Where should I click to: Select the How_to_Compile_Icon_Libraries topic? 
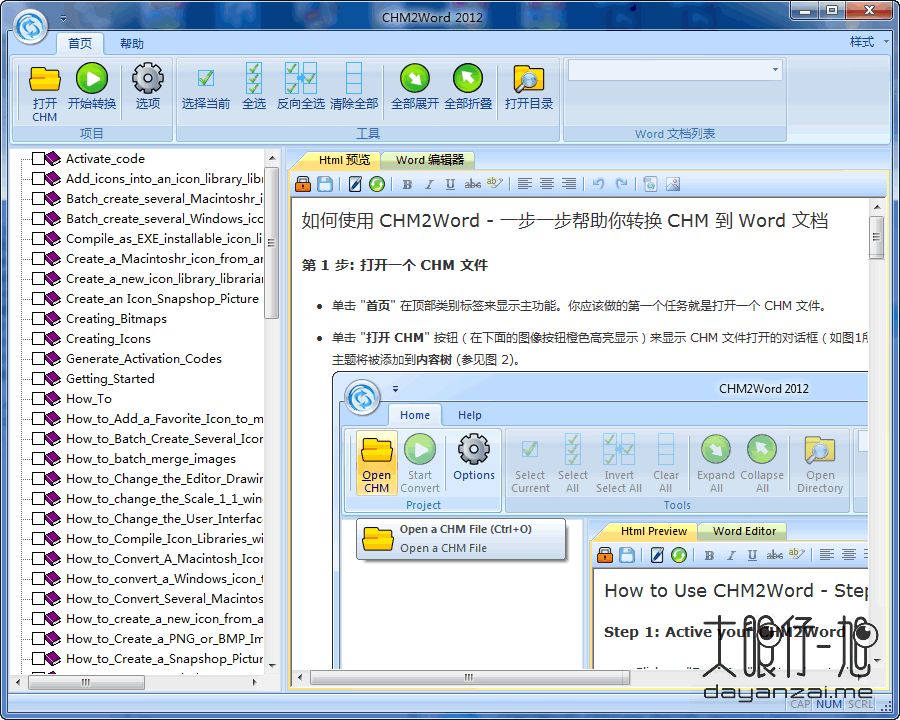tap(164, 539)
